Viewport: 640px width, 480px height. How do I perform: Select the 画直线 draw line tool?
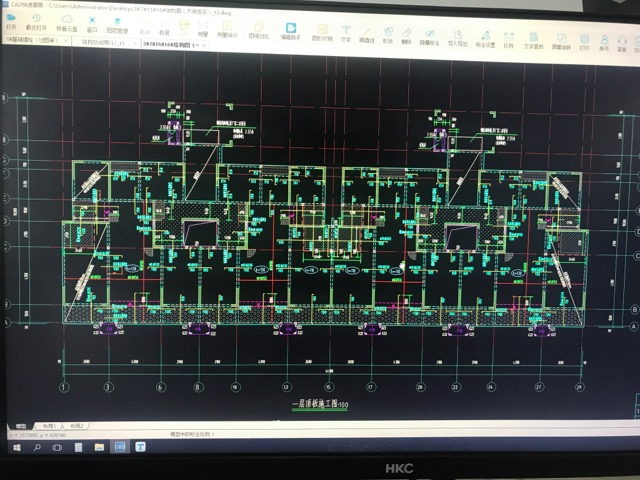(x=367, y=35)
